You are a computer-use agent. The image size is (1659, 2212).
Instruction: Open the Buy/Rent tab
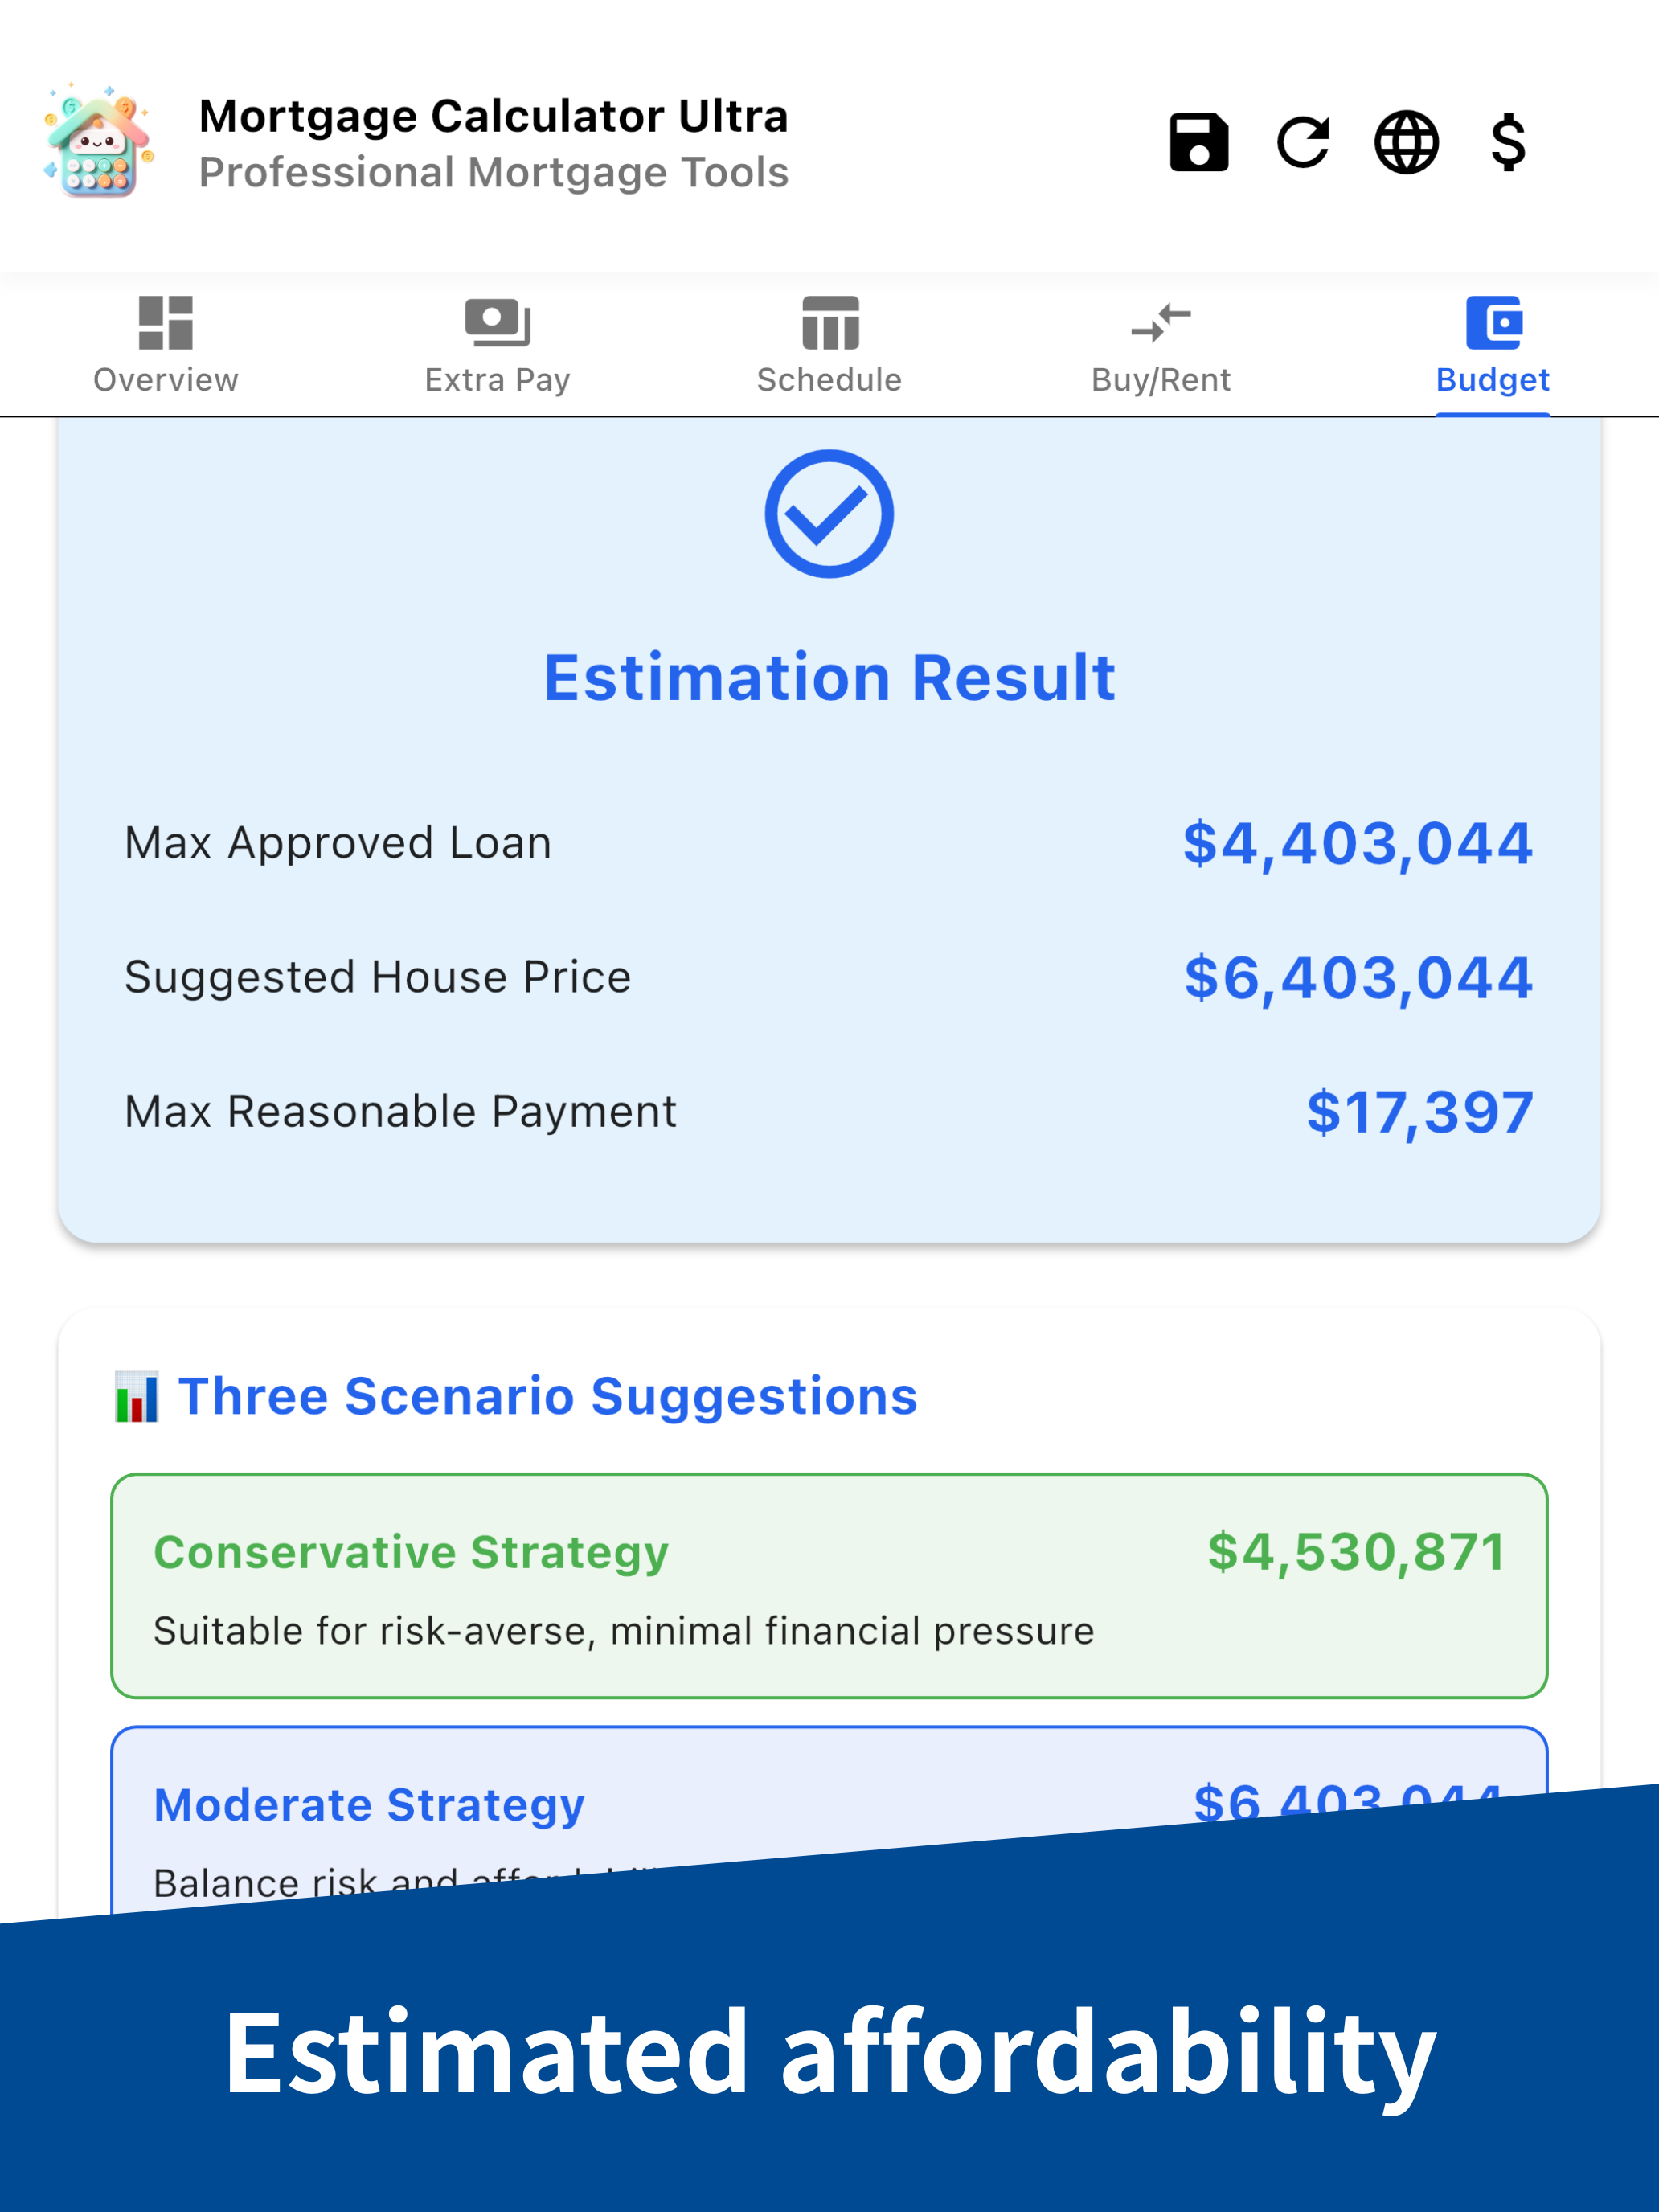(1161, 345)
